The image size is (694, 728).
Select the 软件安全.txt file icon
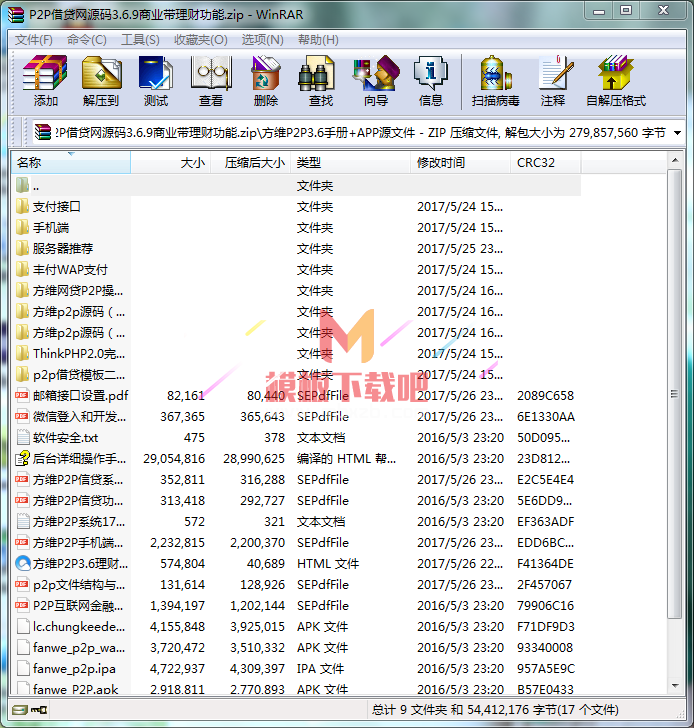[22, 437]
